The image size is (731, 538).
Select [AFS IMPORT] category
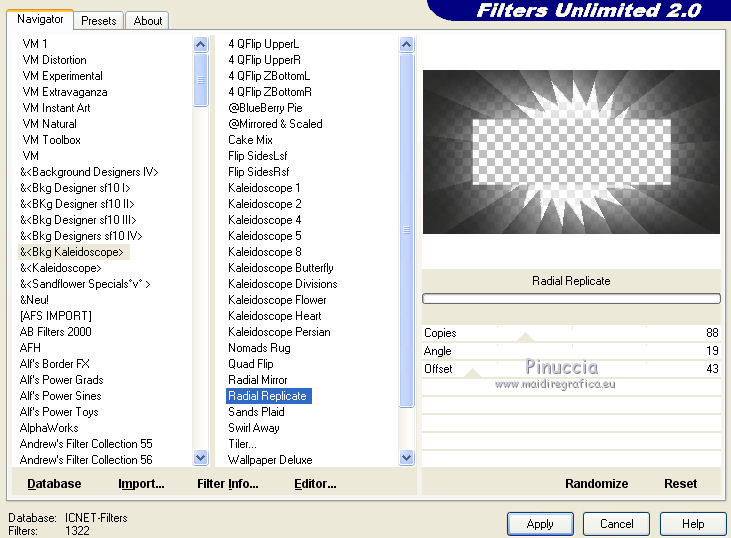coord(55,316)
